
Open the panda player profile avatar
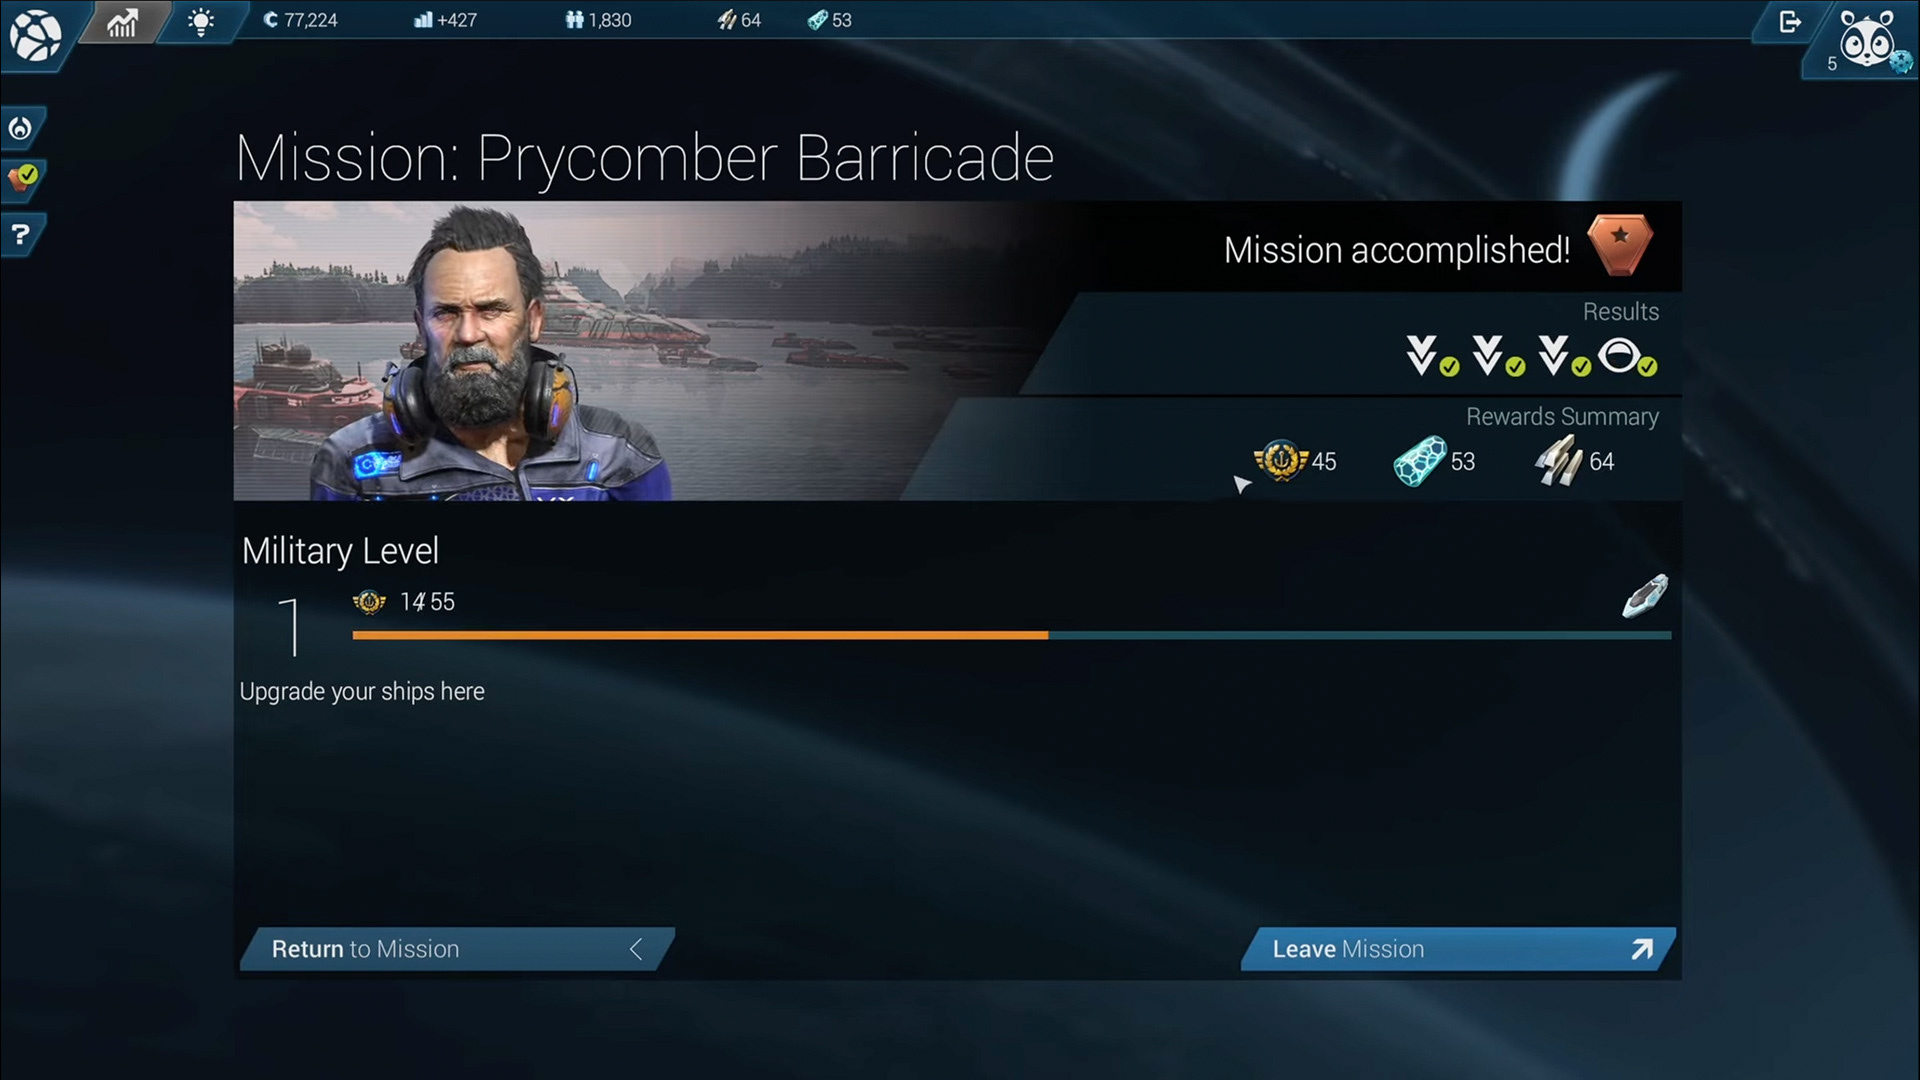[1867, 40]
